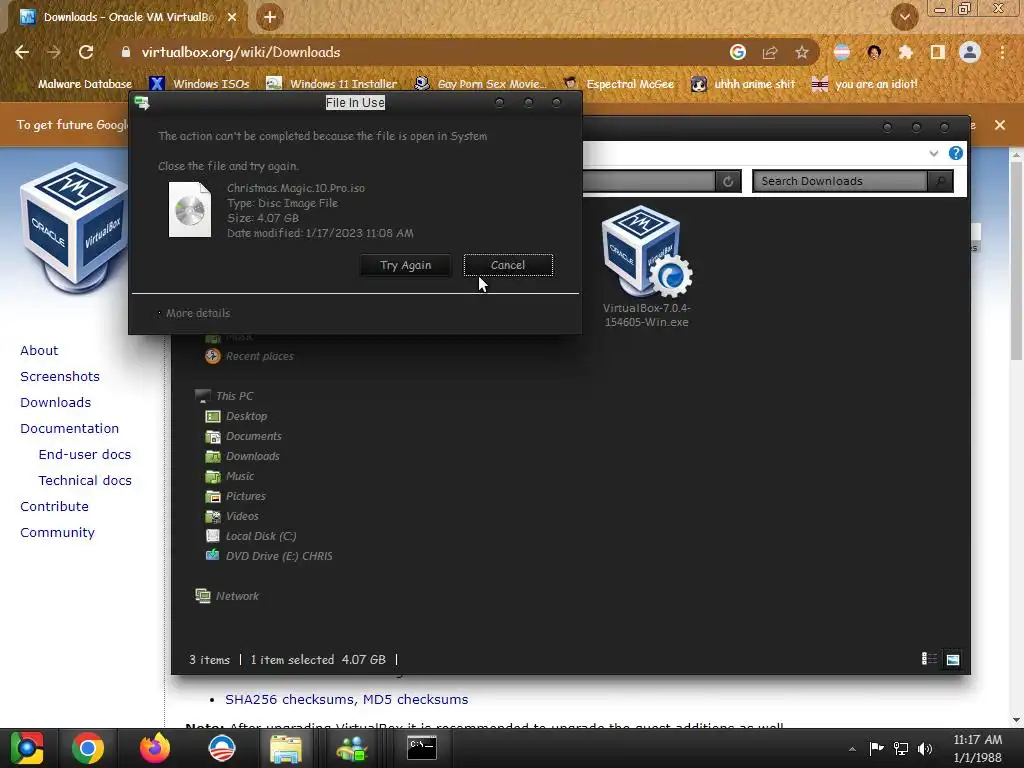Click the Downloads sidebar link
Image resolution: width=1024 pixels, height=768 pixels.
[56, 403]
